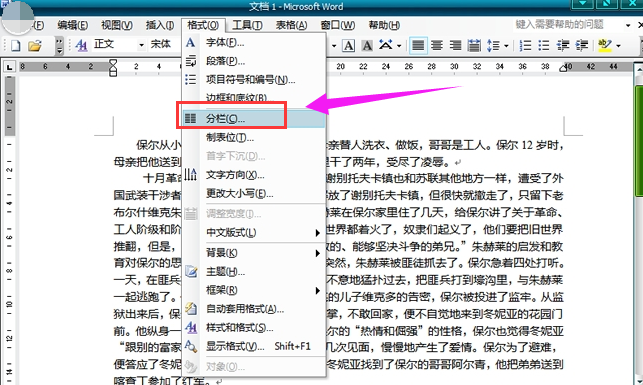Click the increase indent icon
643x385 pixels.
[x=581, y=45]
